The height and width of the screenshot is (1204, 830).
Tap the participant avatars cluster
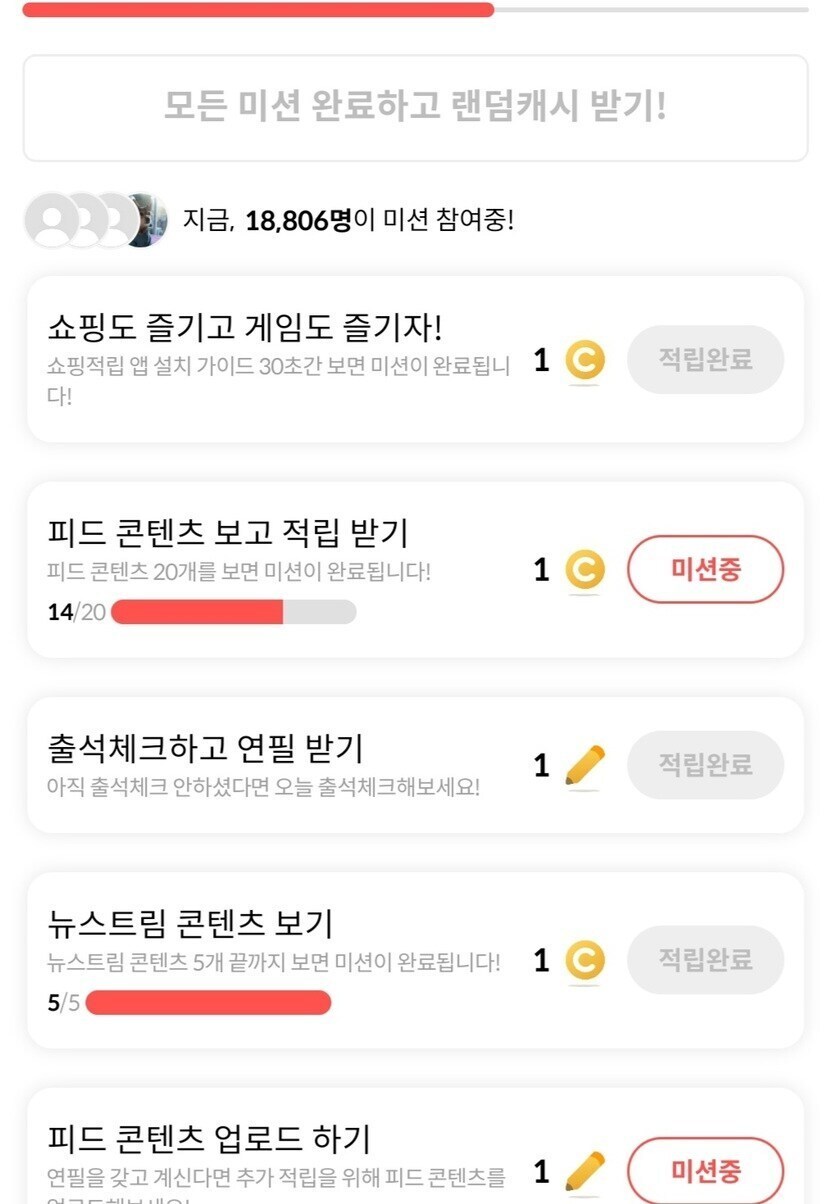click(94, 220)
